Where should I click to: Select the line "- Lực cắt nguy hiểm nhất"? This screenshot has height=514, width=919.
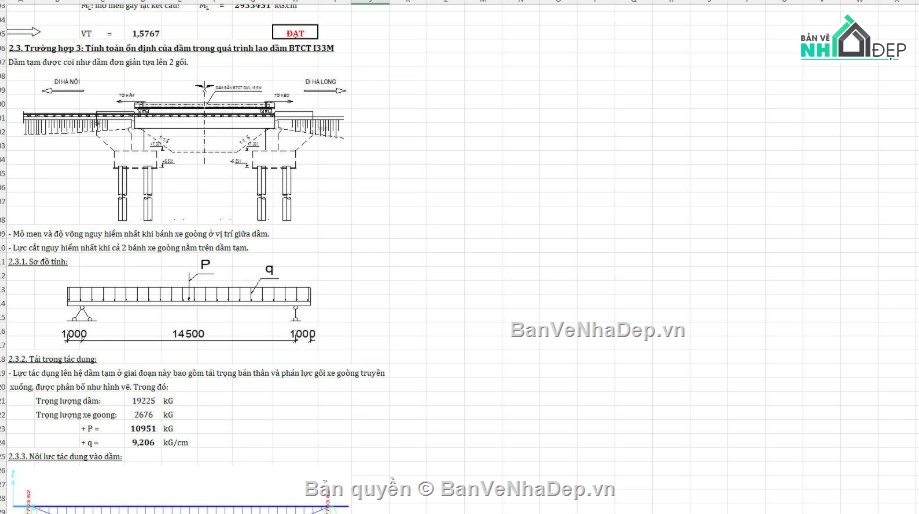pyautogui.click(x=128, y=247)
